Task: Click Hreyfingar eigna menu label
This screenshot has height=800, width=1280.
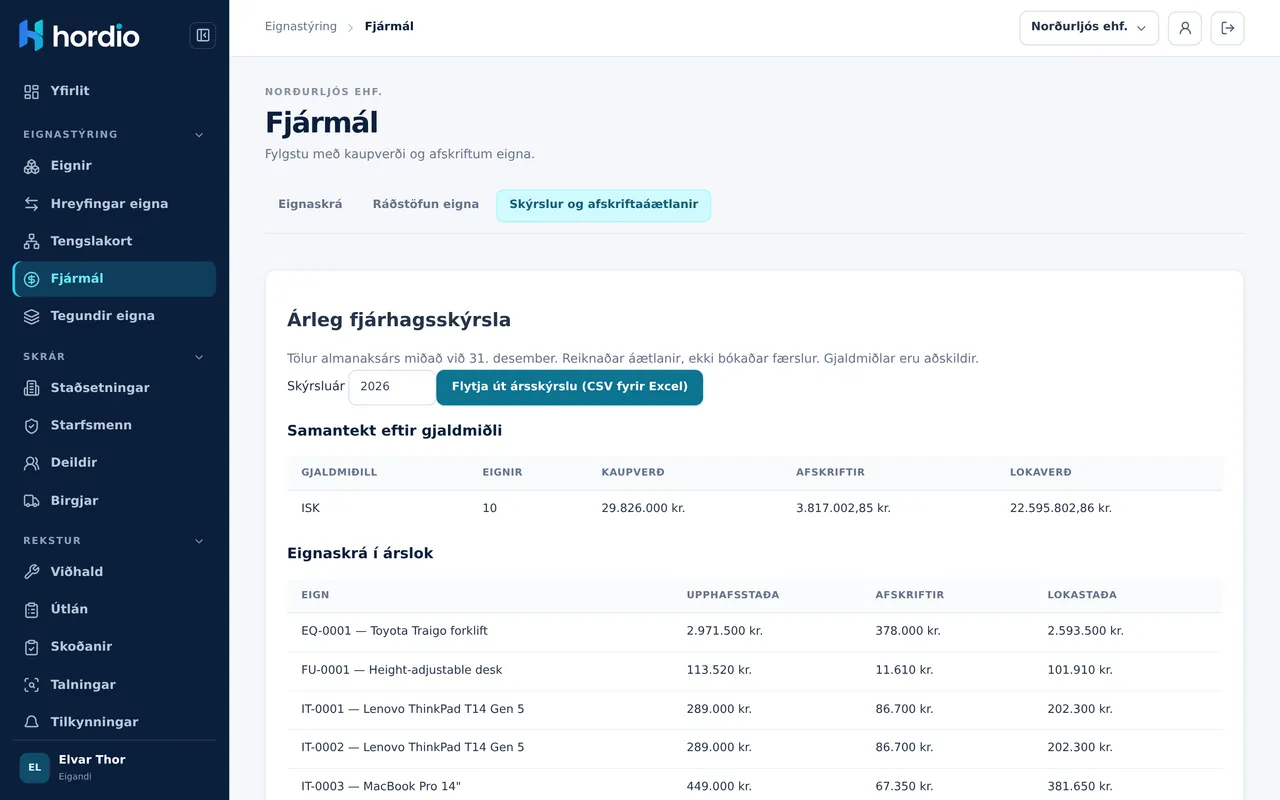Action: [x=110, y=204]
